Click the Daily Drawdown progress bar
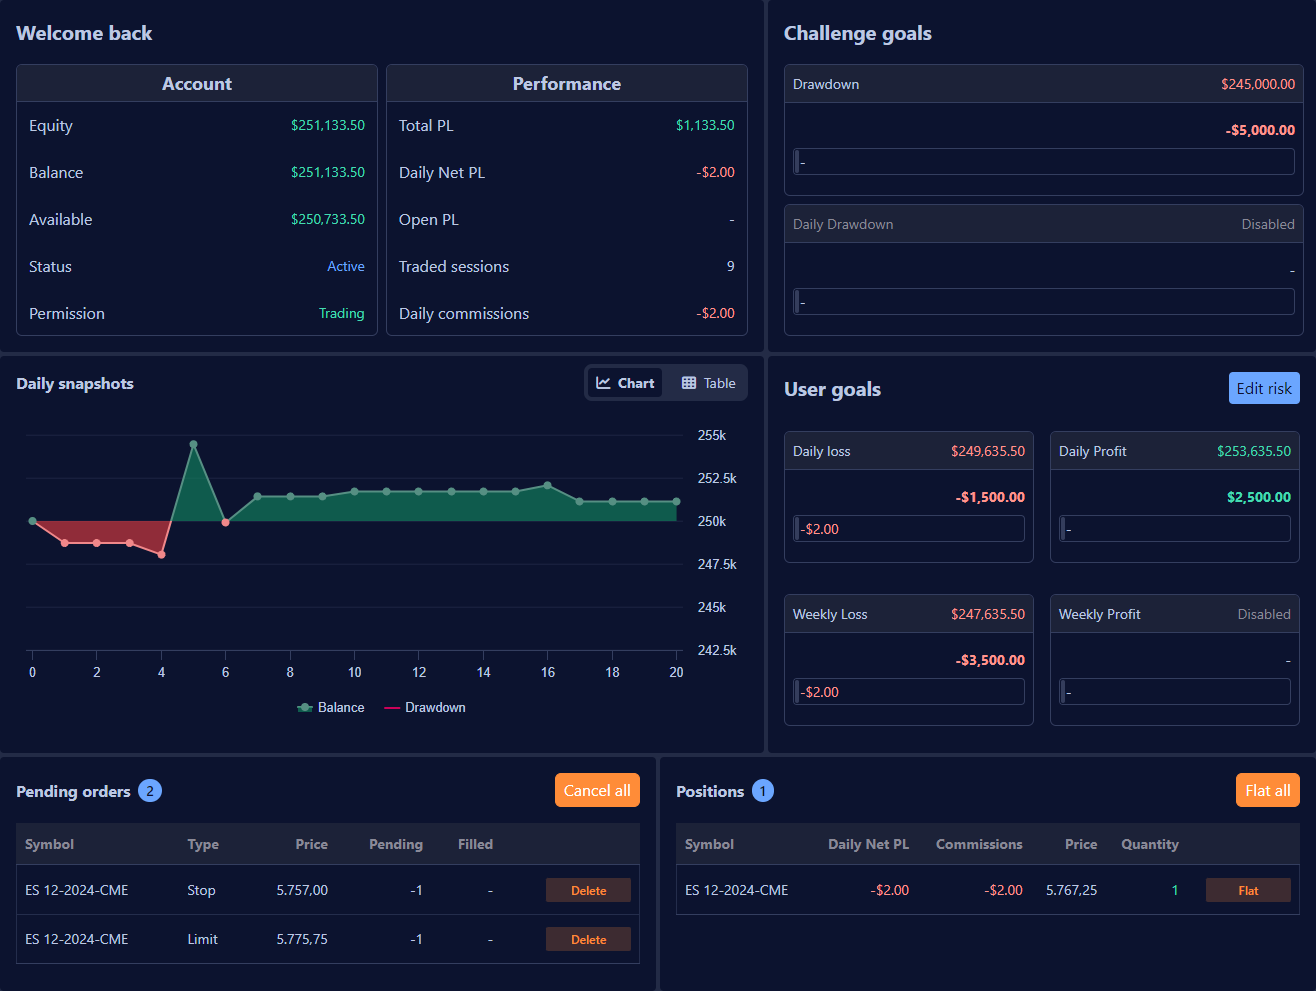 (1044, 302)
